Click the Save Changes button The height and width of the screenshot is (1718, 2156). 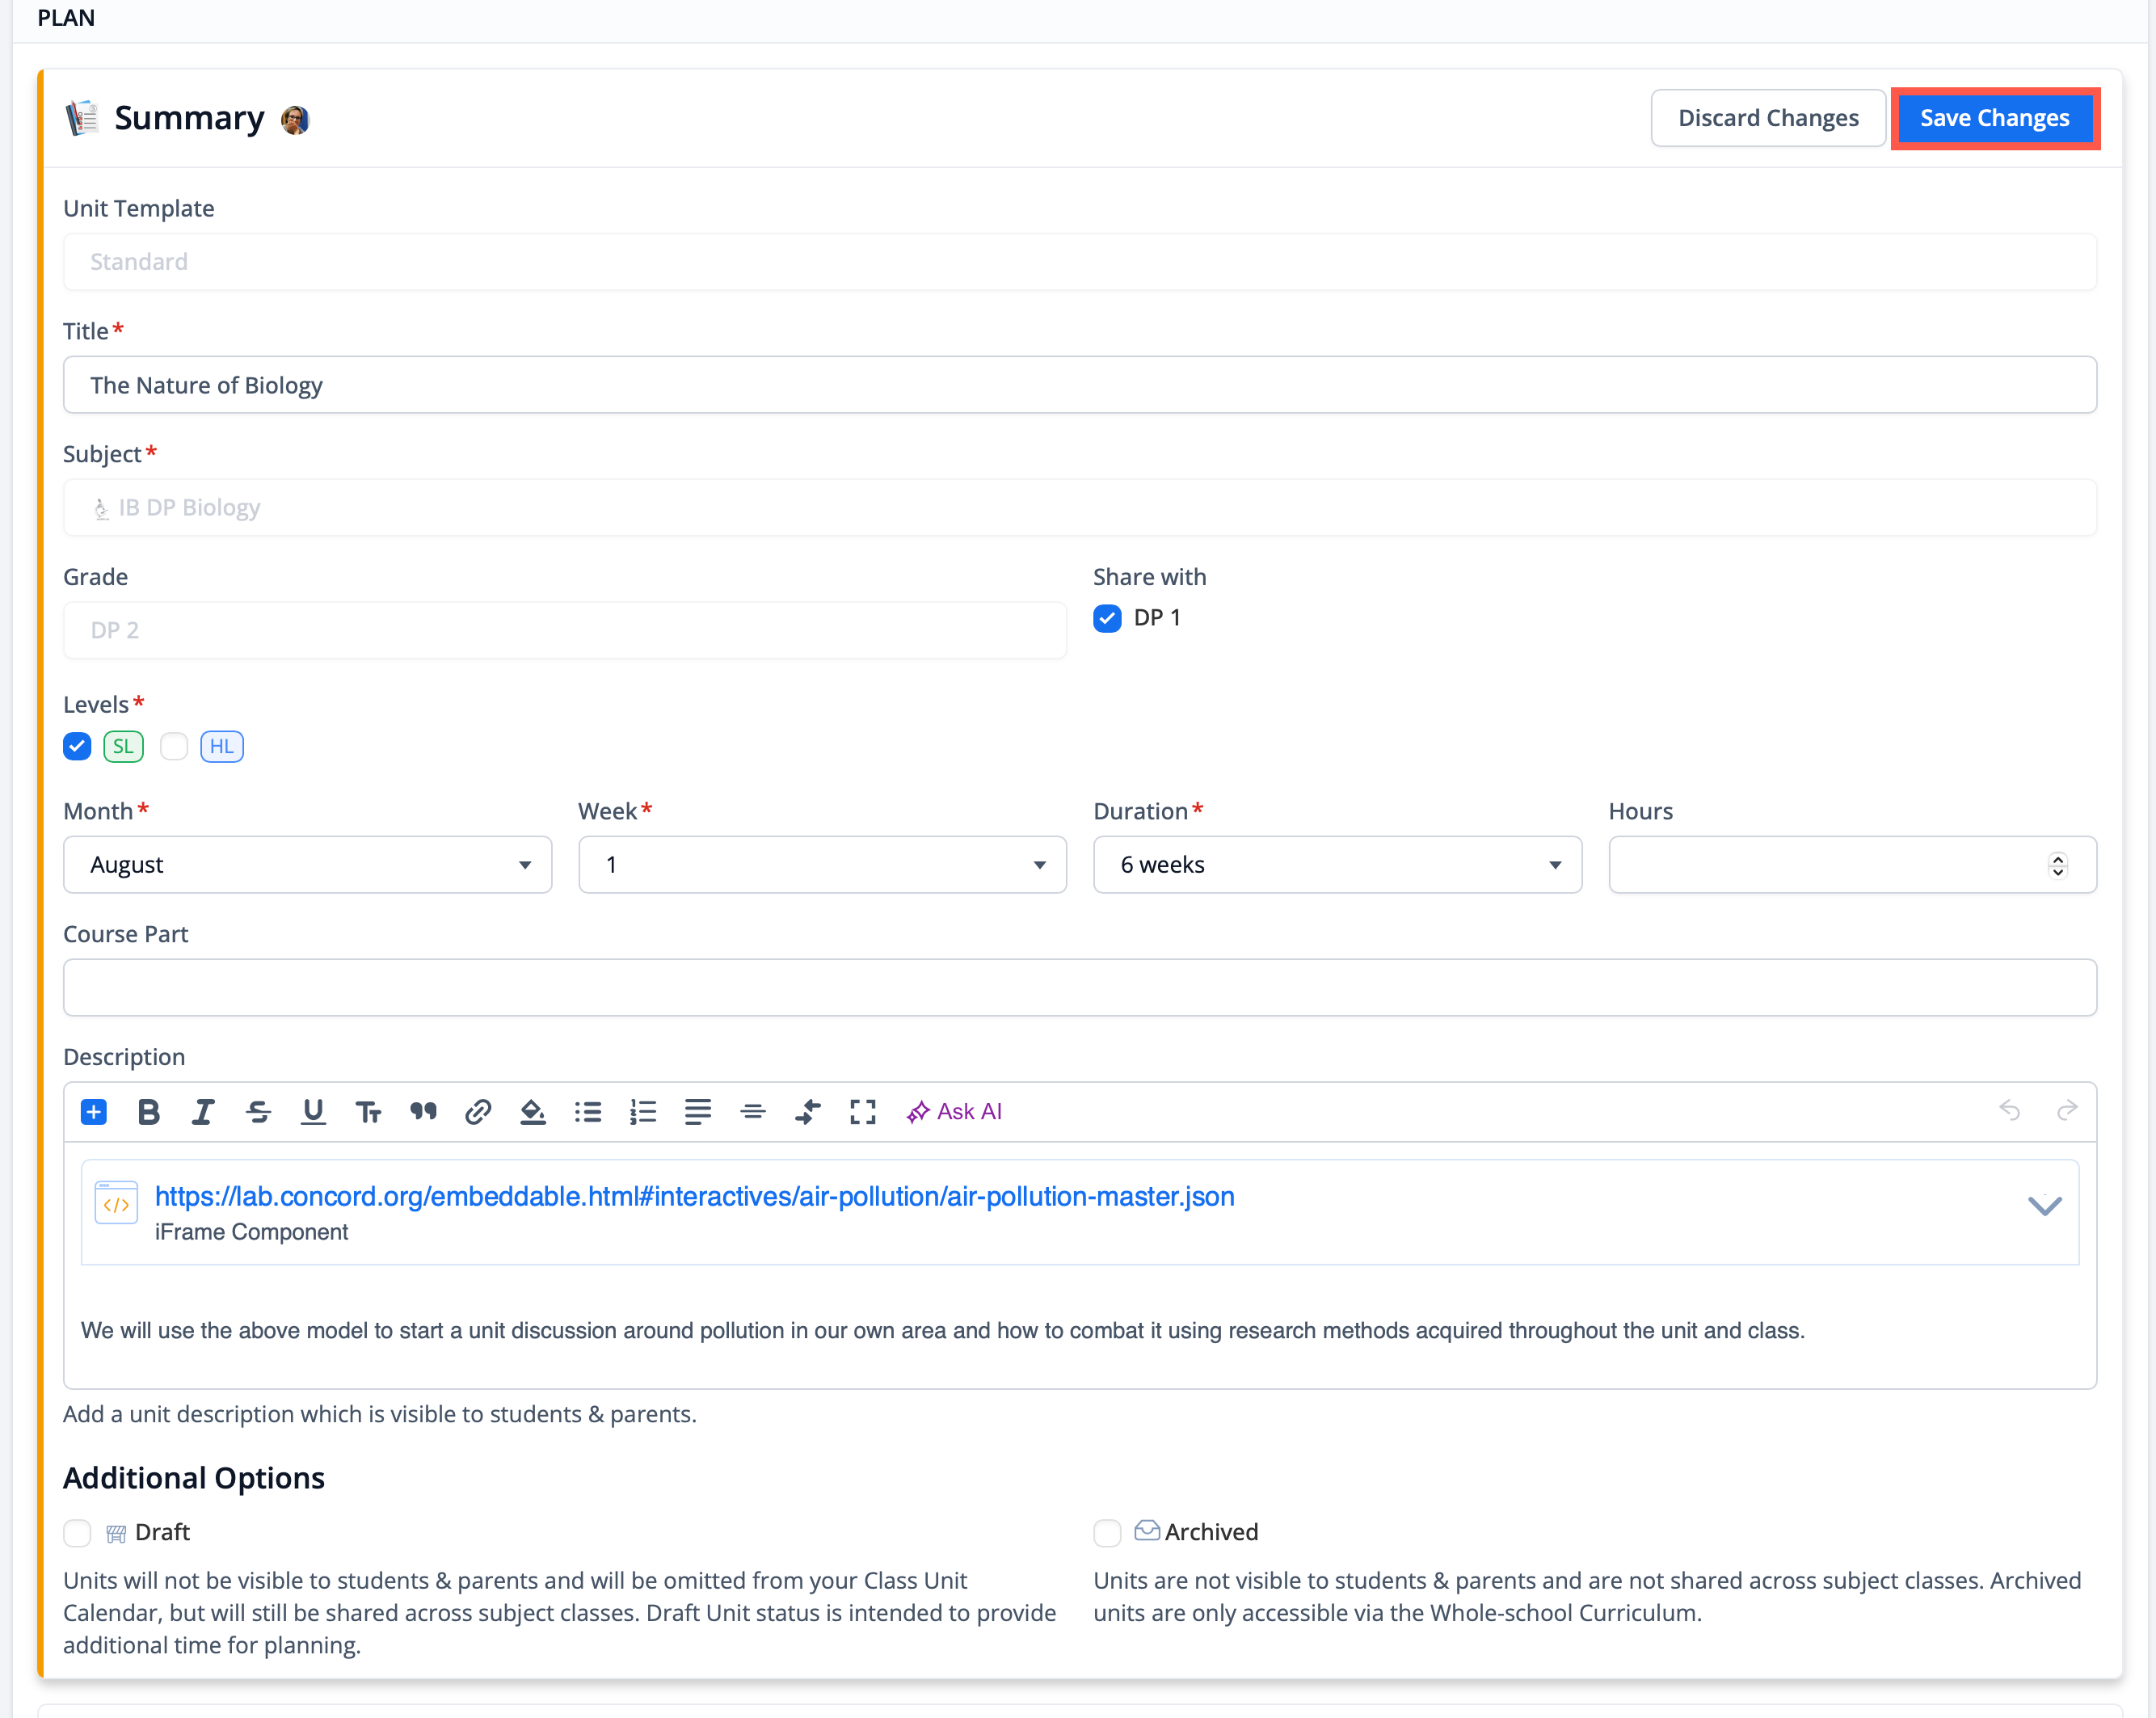coord(1994,118)
